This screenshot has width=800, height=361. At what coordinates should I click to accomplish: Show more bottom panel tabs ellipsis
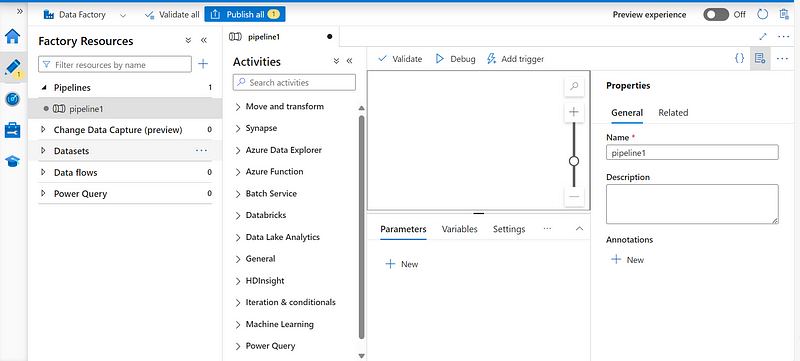point(547,229)
